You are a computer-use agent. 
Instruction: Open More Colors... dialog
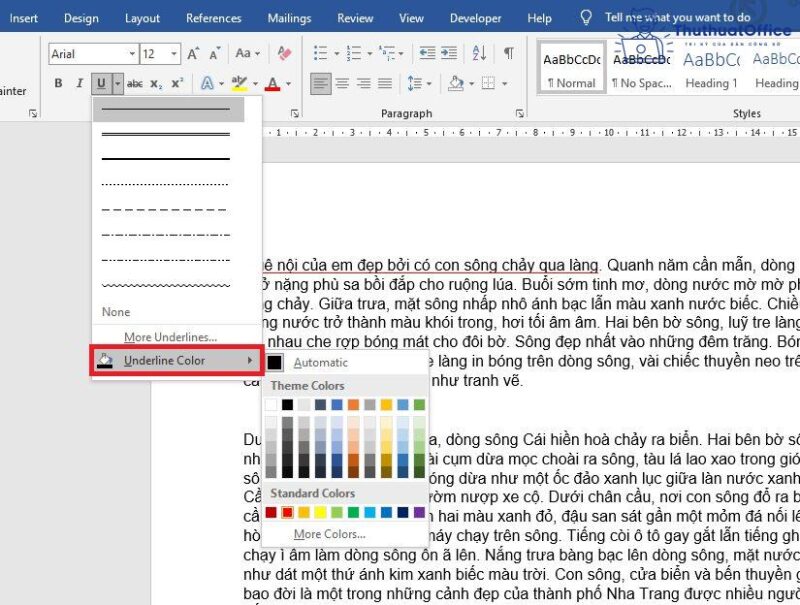click(x=329, y=534)
